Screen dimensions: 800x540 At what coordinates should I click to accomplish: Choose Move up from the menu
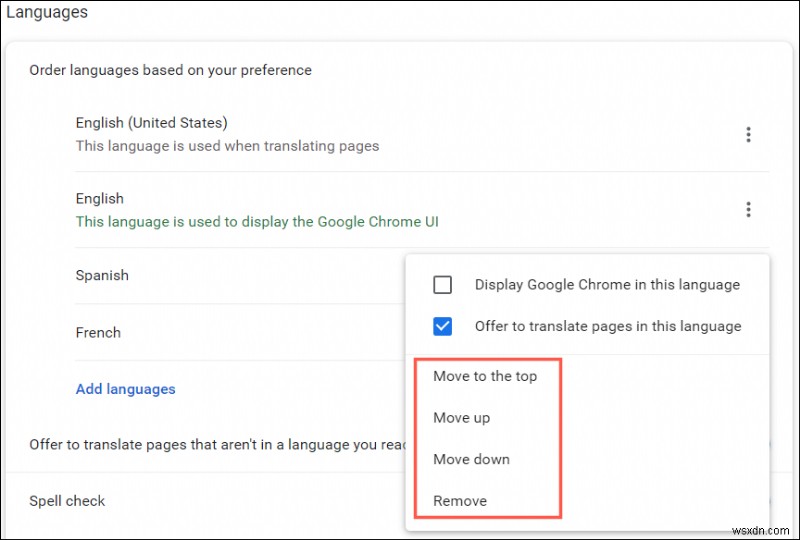point(461,418)
